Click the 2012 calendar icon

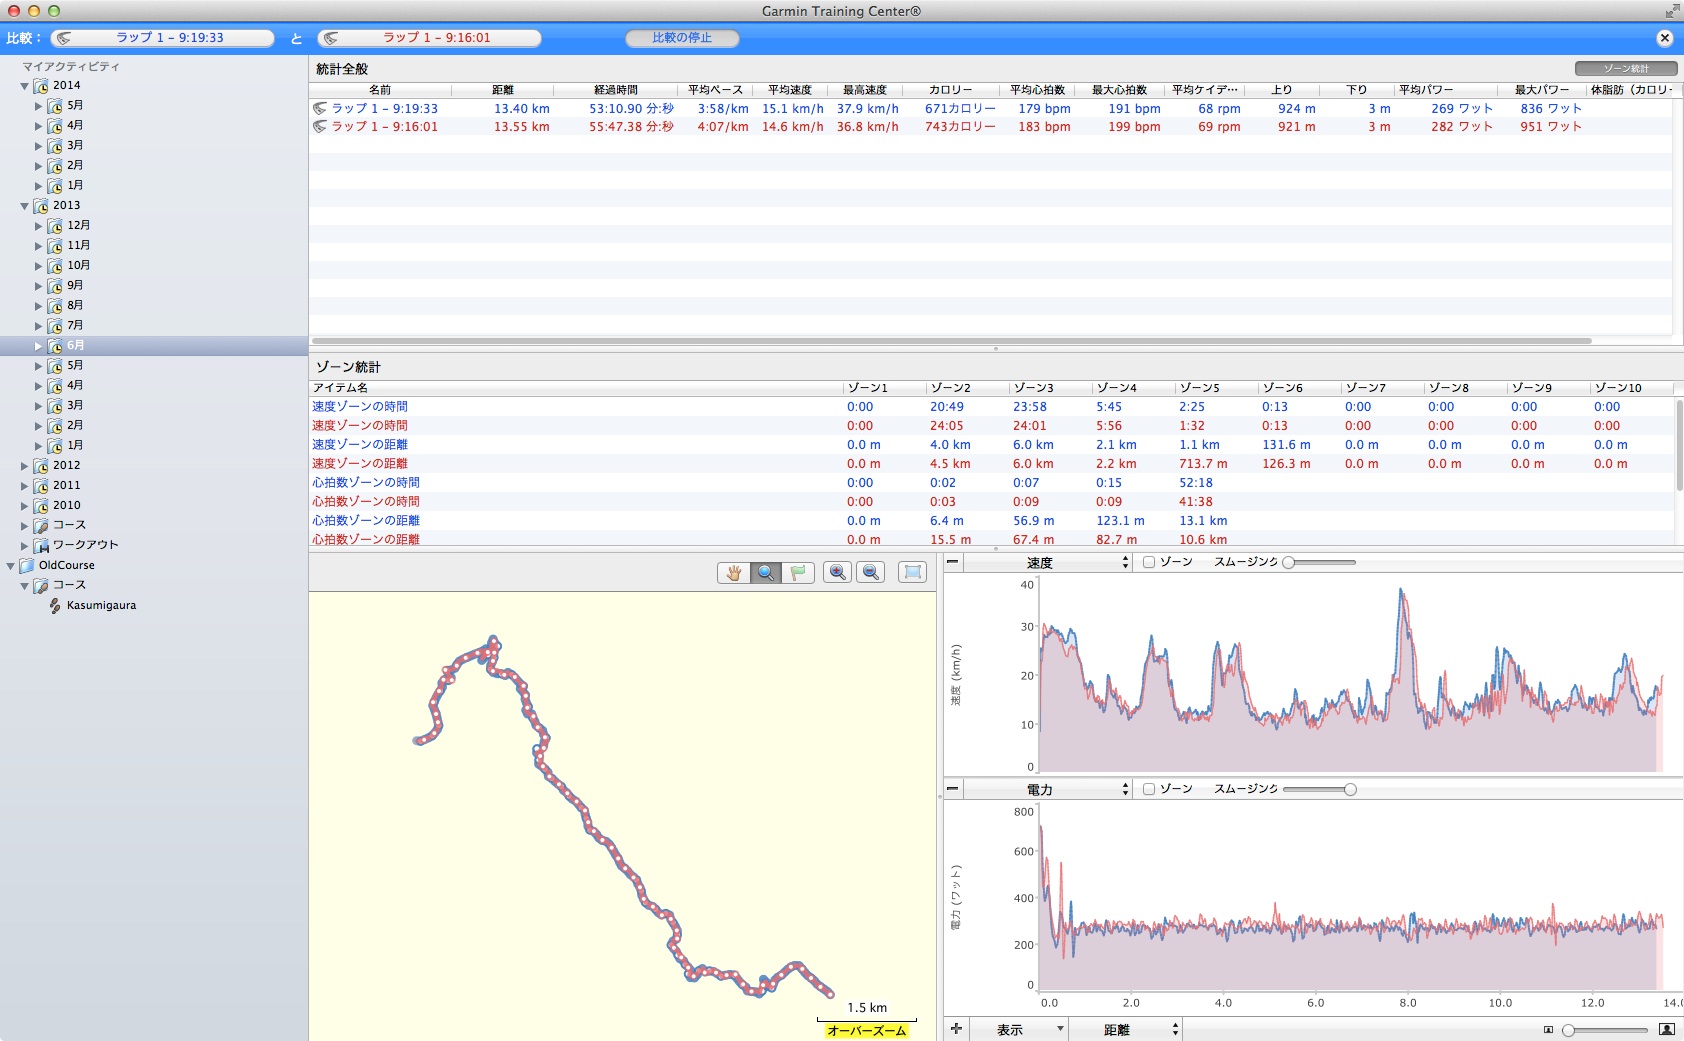pos(41,466)
